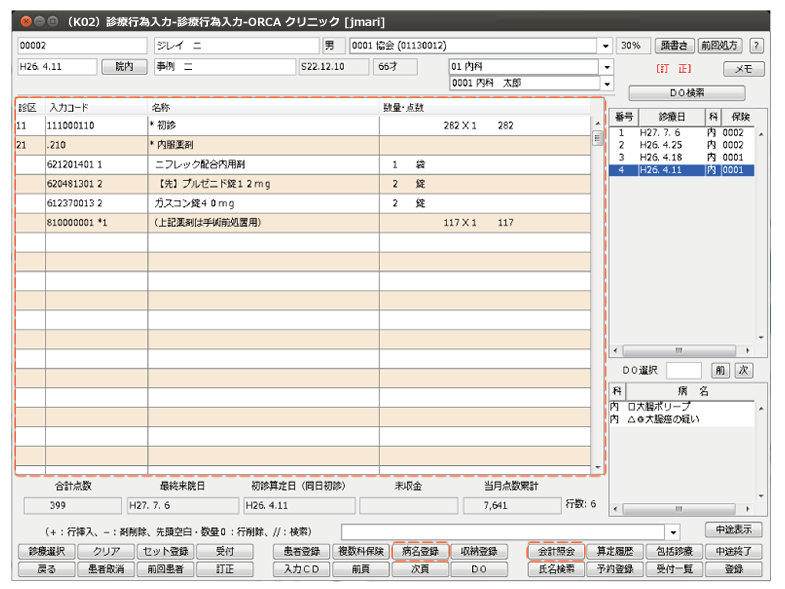Click the プルゼニド錠12mg row name
The height and width of the screenshot is (589, 785).
pyautogui.click(x=214, y=184)
